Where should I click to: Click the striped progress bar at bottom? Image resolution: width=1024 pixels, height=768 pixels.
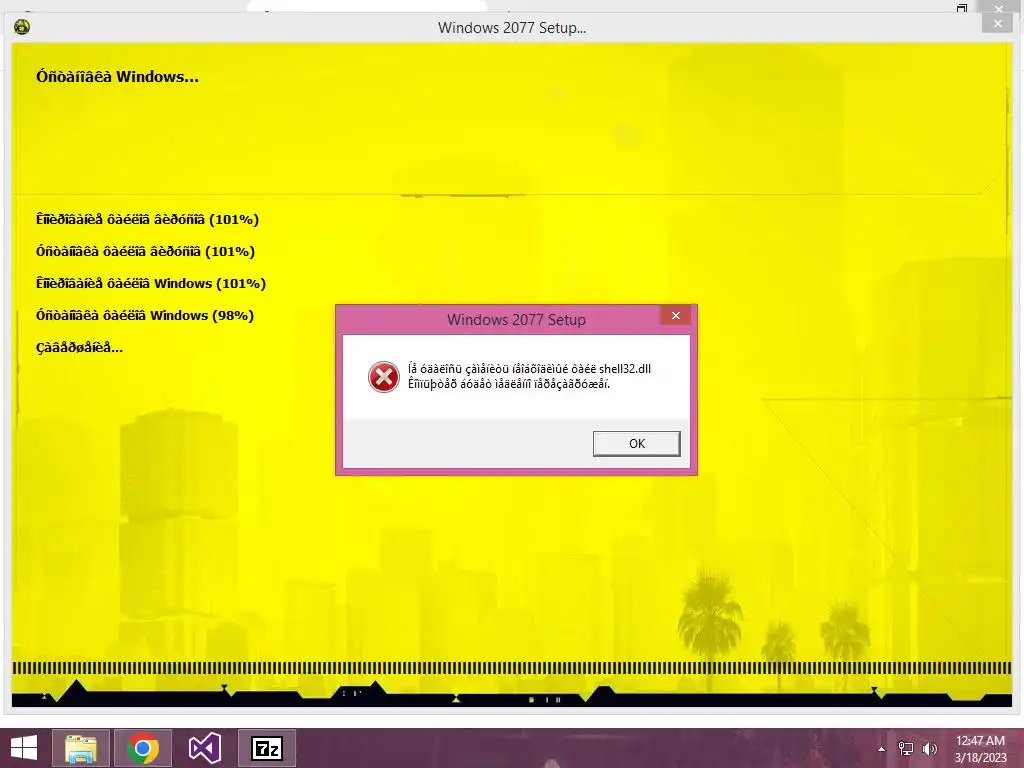512,668
